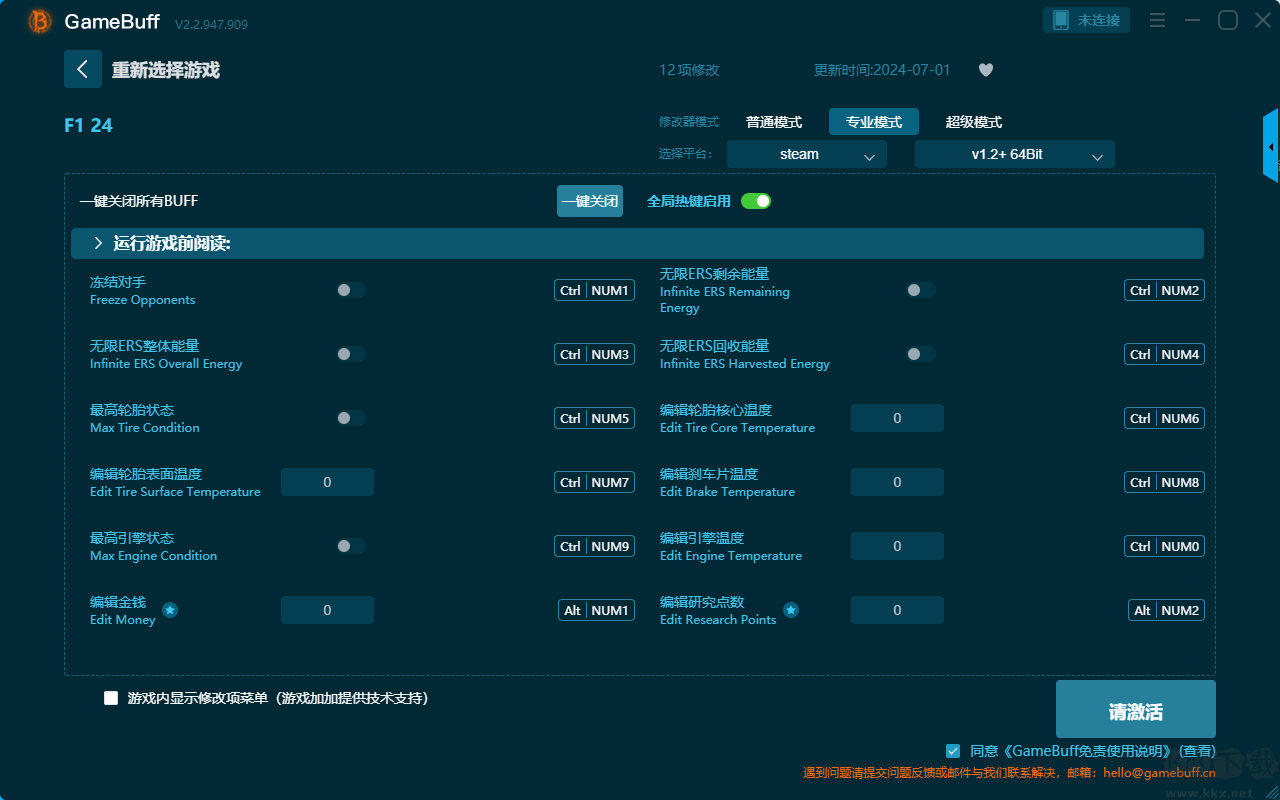
Task: Click star badge next to Edit Money
Action: click(x=170, y=610)
